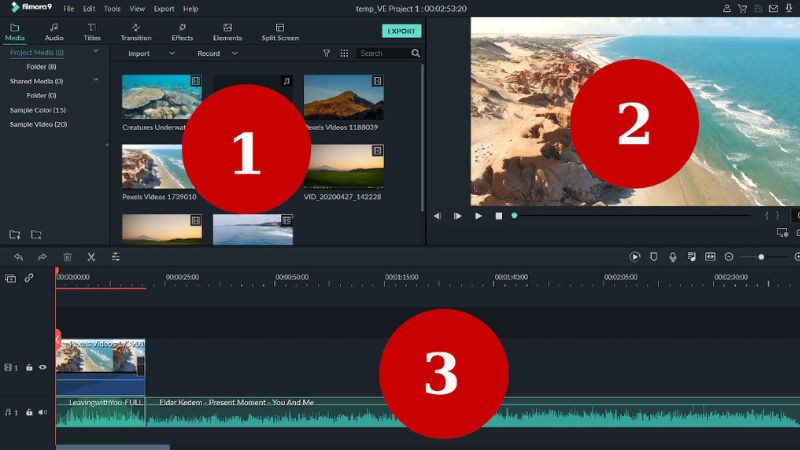Open the Record dropdown
This screenshot has width=800, height=450.
point(217,53)
